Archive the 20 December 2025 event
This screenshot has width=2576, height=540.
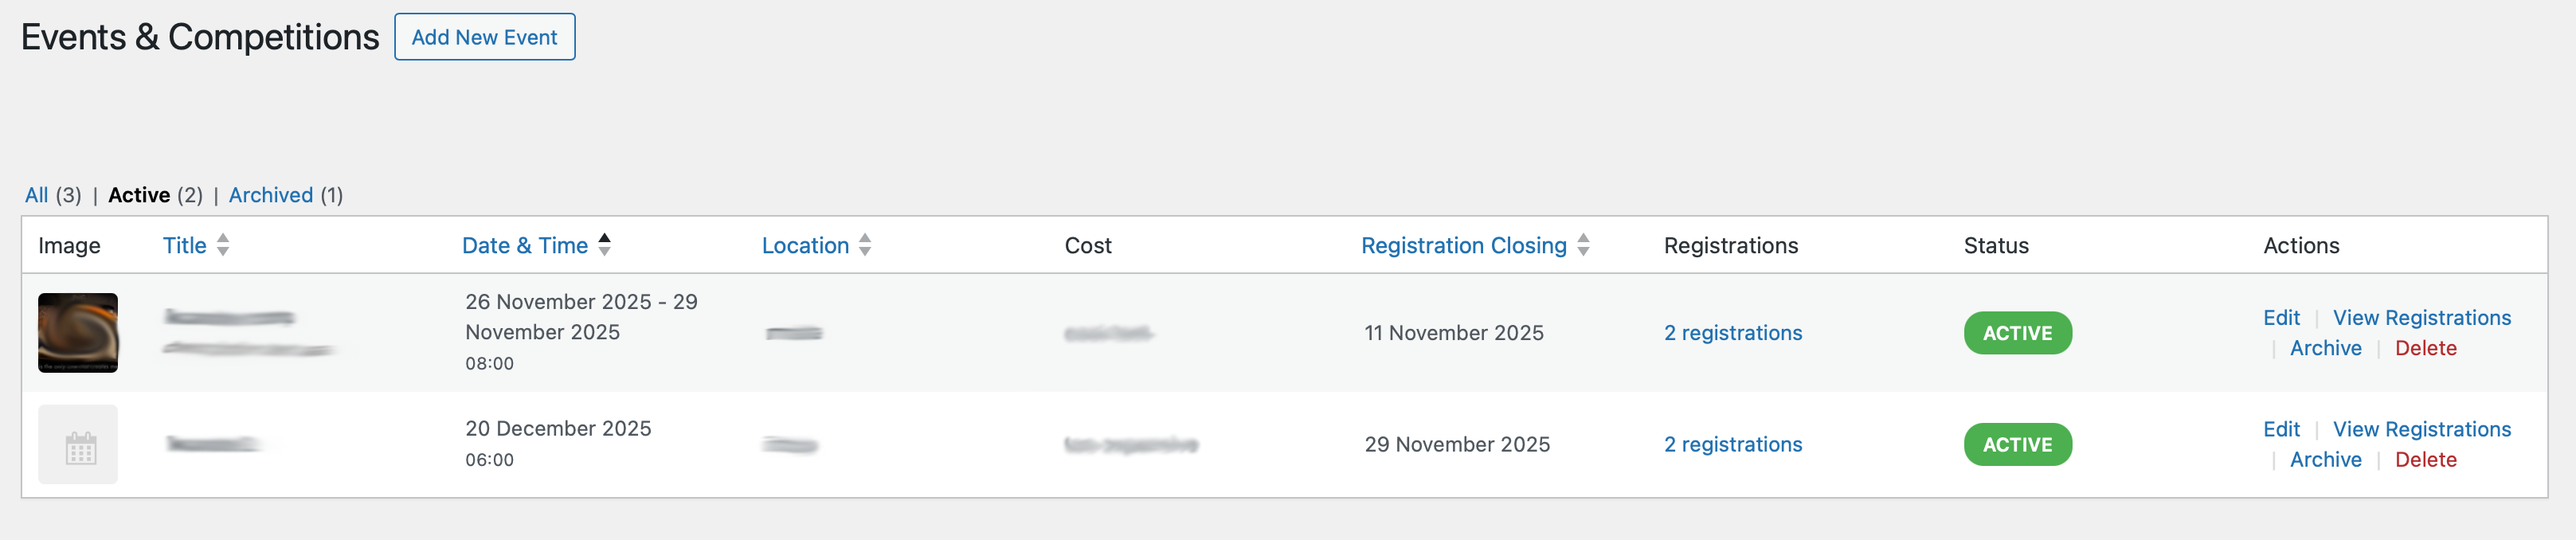pos(2325,460)
